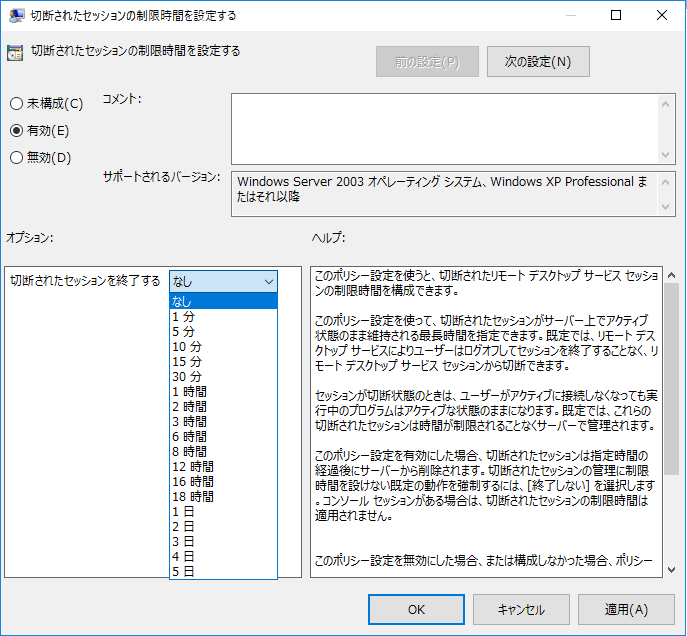Click comment box scroll up arrow
The width and height of the screenshot is (687, 636).
point(666,104)
